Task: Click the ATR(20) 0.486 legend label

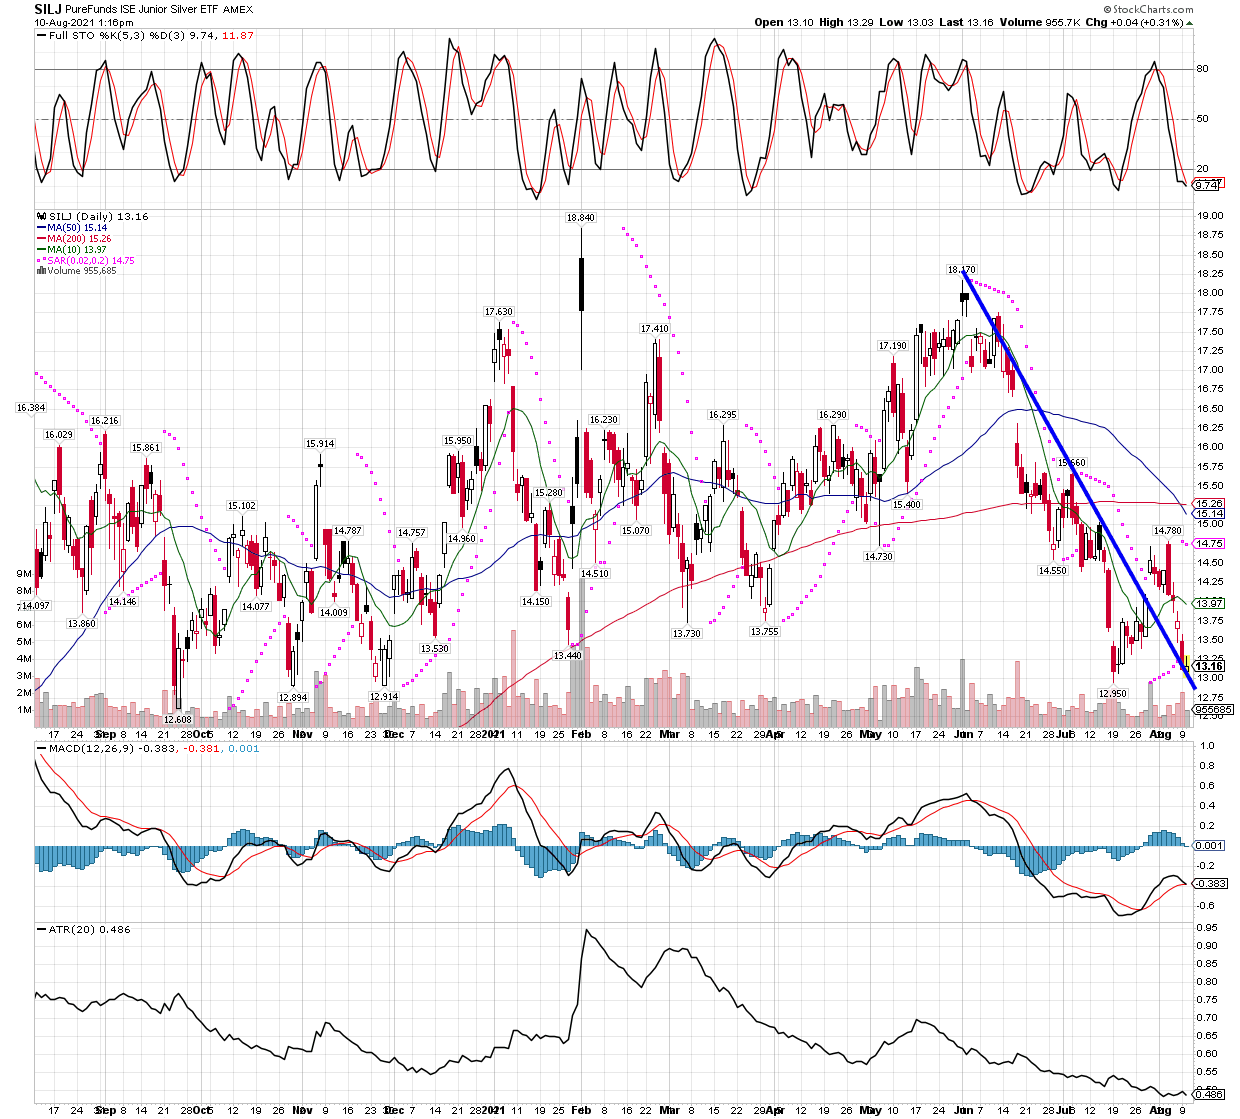Action: tap(89, 929)
